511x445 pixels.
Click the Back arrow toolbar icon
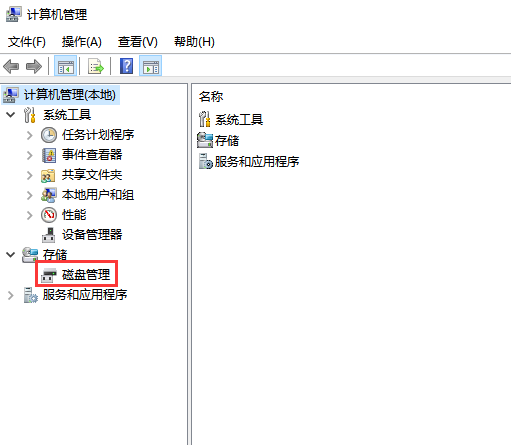pos(11,66)
